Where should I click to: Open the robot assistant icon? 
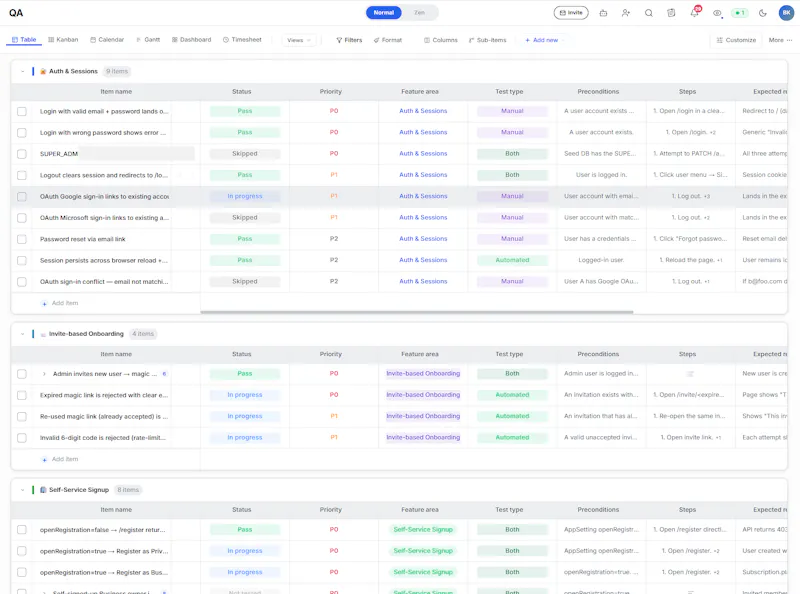pyautogui.click(x=603, y=13)
